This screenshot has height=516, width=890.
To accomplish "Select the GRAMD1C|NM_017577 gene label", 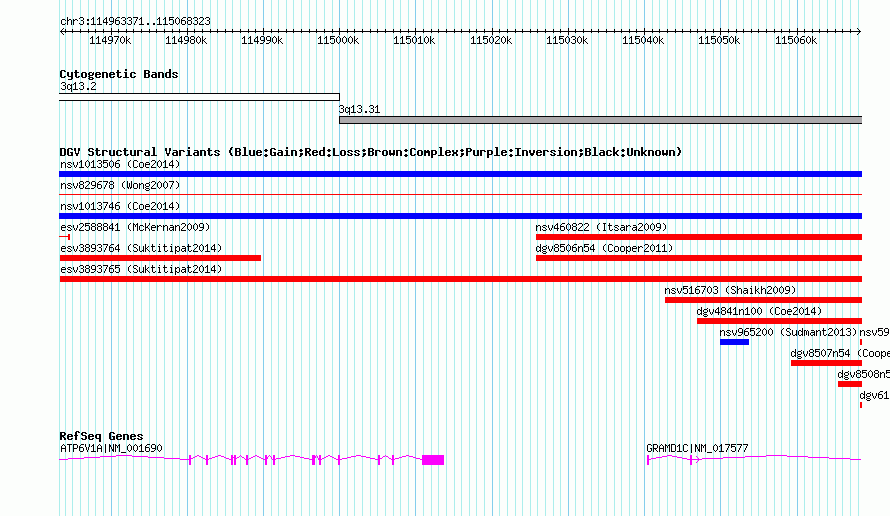I will tap(697, 448).
